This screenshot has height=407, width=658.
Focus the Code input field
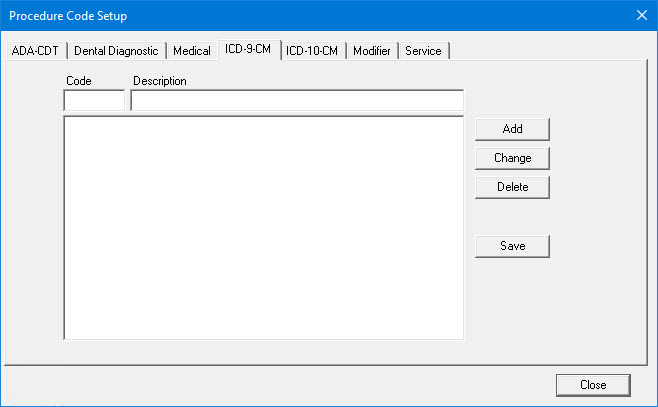pyautogui.click(x=94, y=101)
